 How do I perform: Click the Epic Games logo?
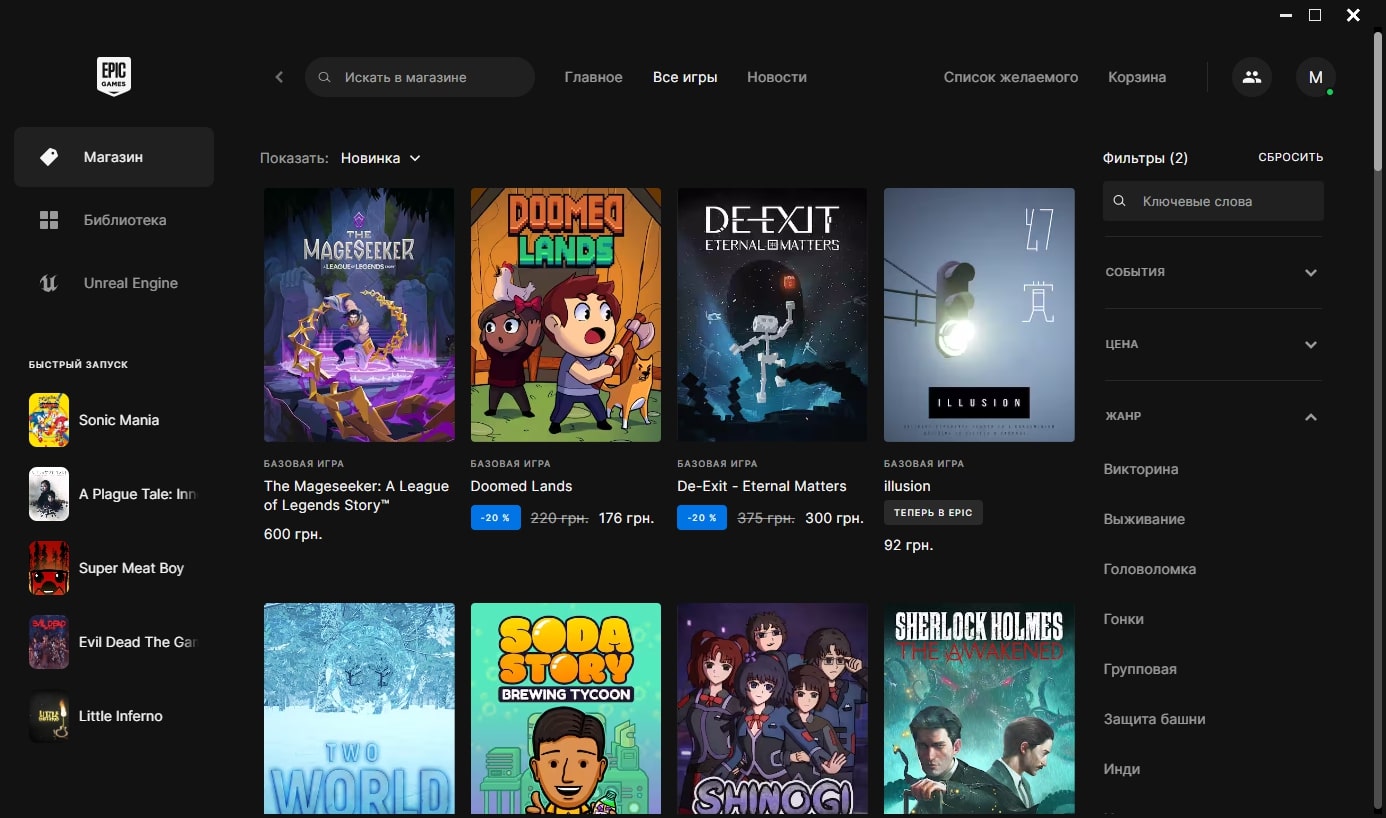(x=114, y=77)
